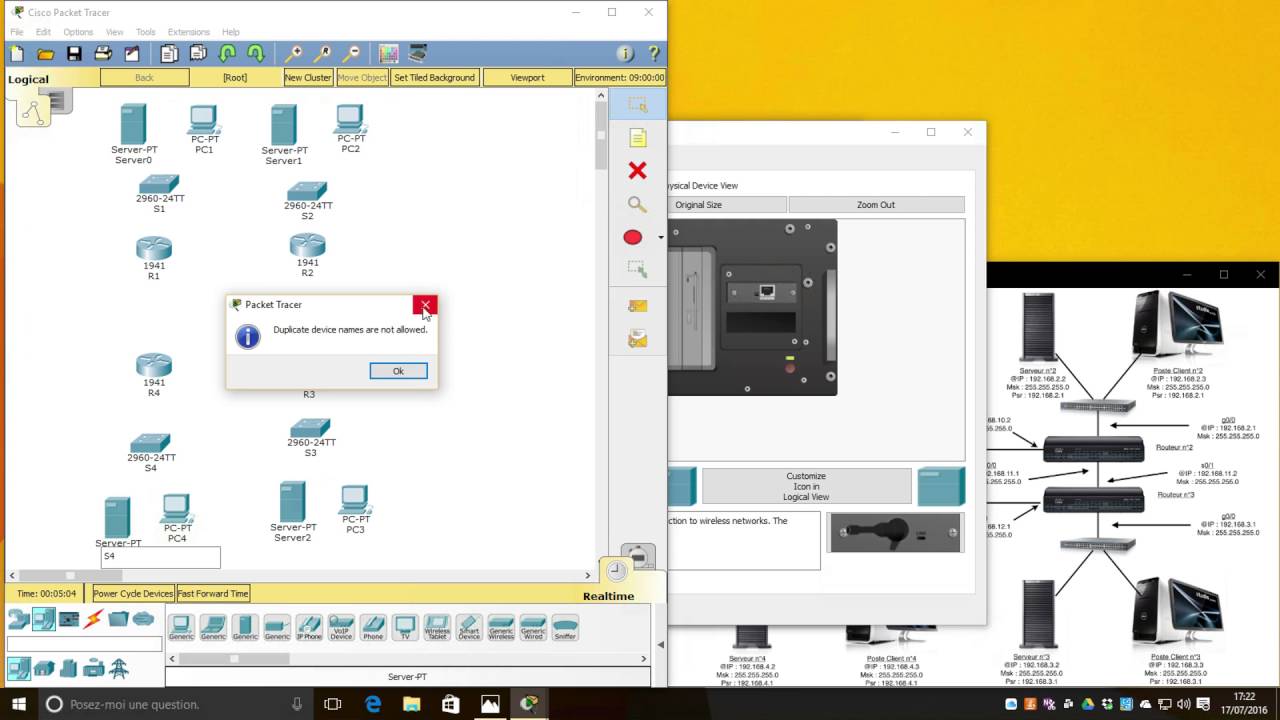Image resolution: width=1280 pixels, height=720 pixels.
Task: Click the New Cluster button
Action: tap(308, 77)
